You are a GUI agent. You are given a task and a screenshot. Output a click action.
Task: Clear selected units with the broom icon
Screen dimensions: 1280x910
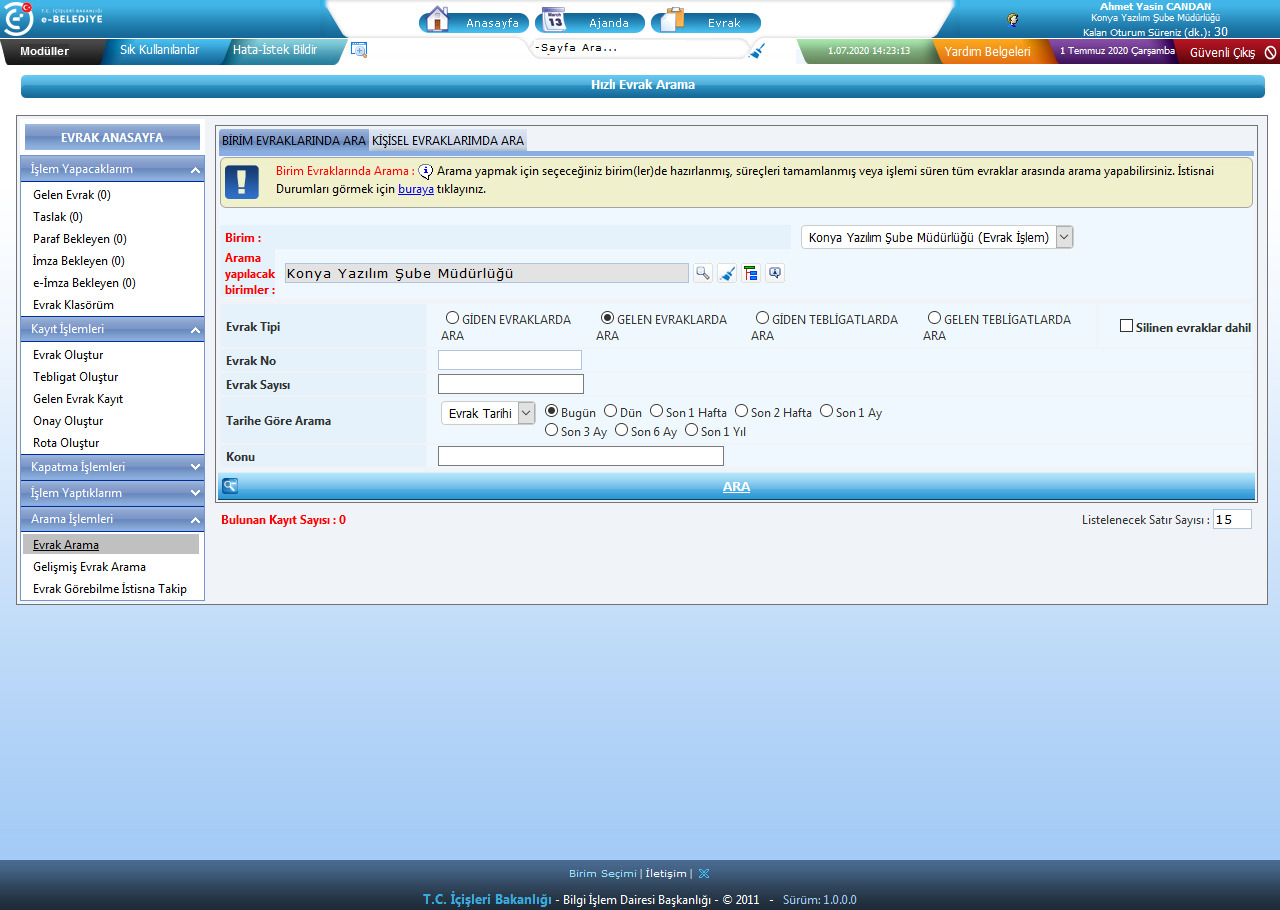coord(727,273)
